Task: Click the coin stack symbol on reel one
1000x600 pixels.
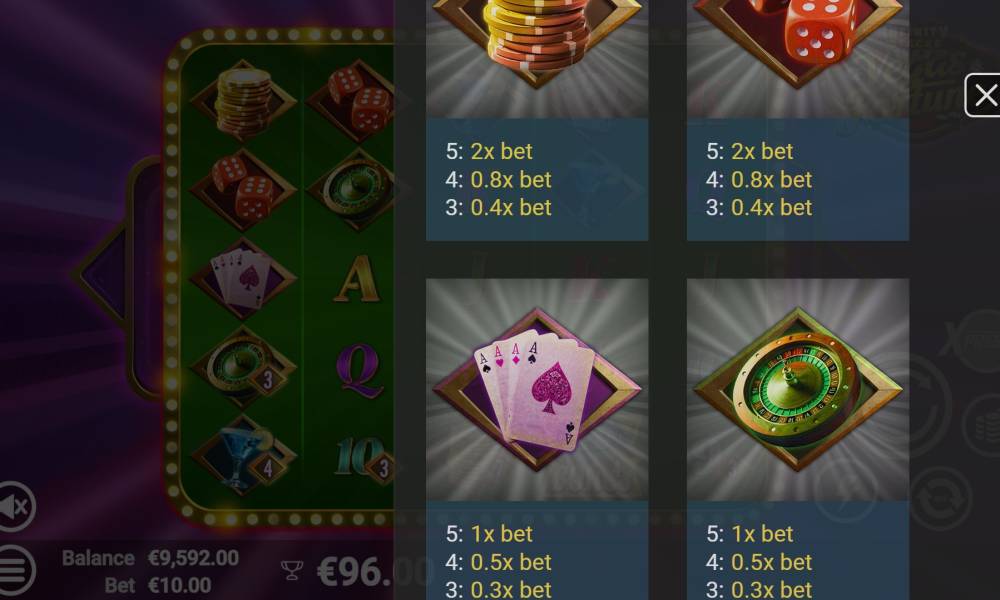Action: point(243,101)
